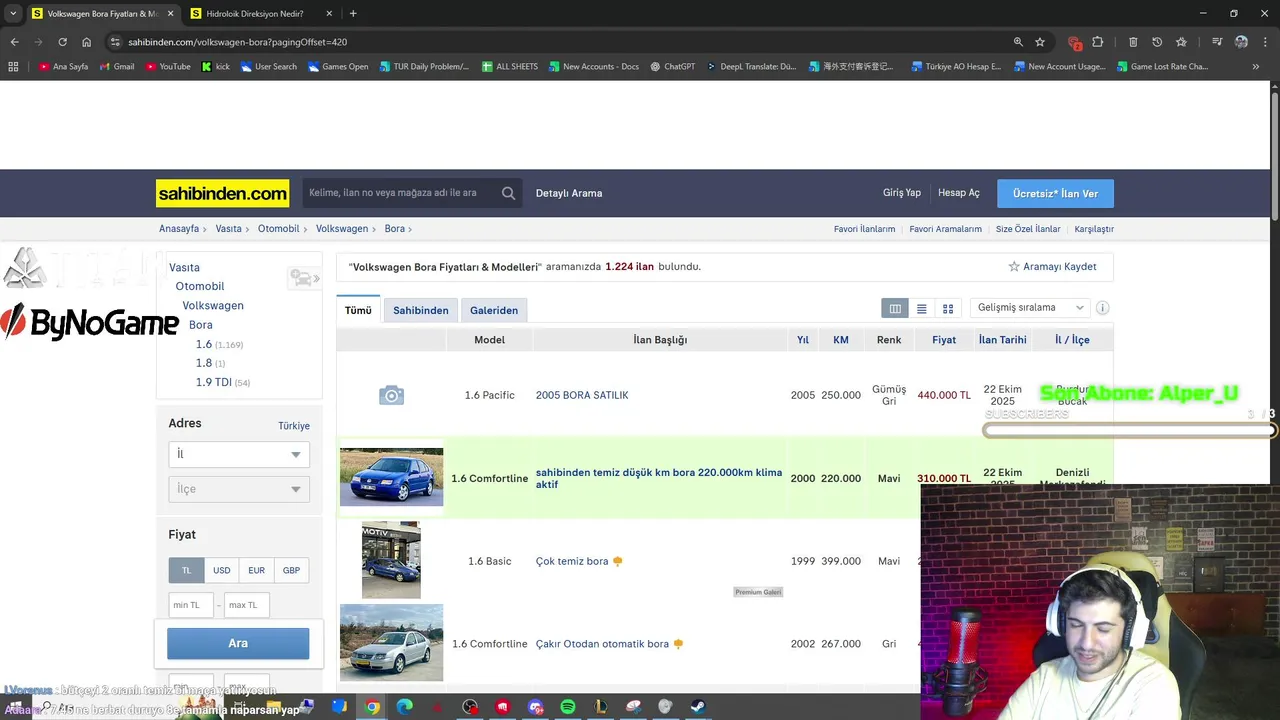
Task: Open the apps grid icon in bookmarks bar
Action: [x=13, y=67]
